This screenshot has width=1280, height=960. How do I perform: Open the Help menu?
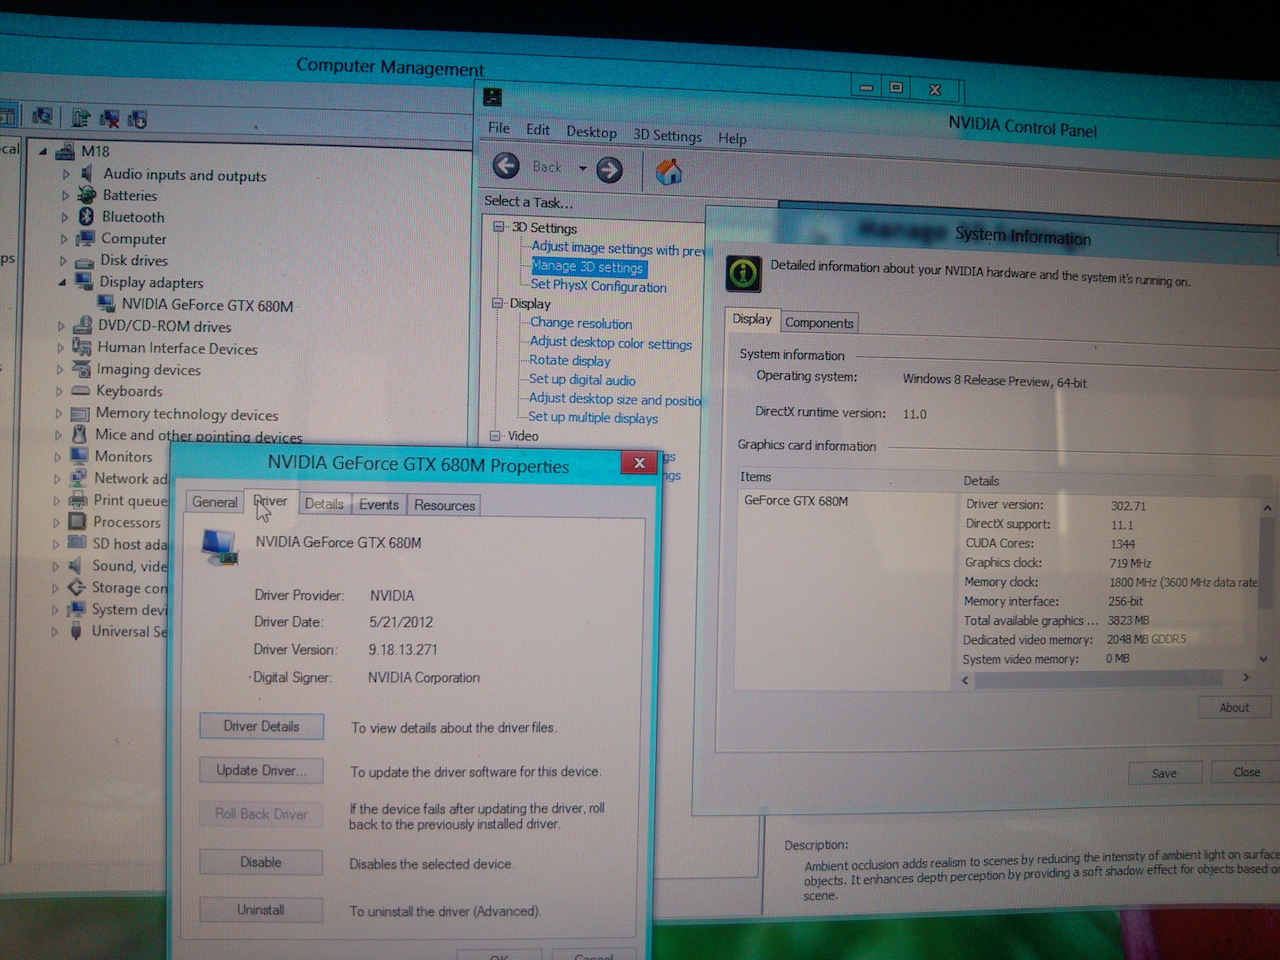coord(732,138)
